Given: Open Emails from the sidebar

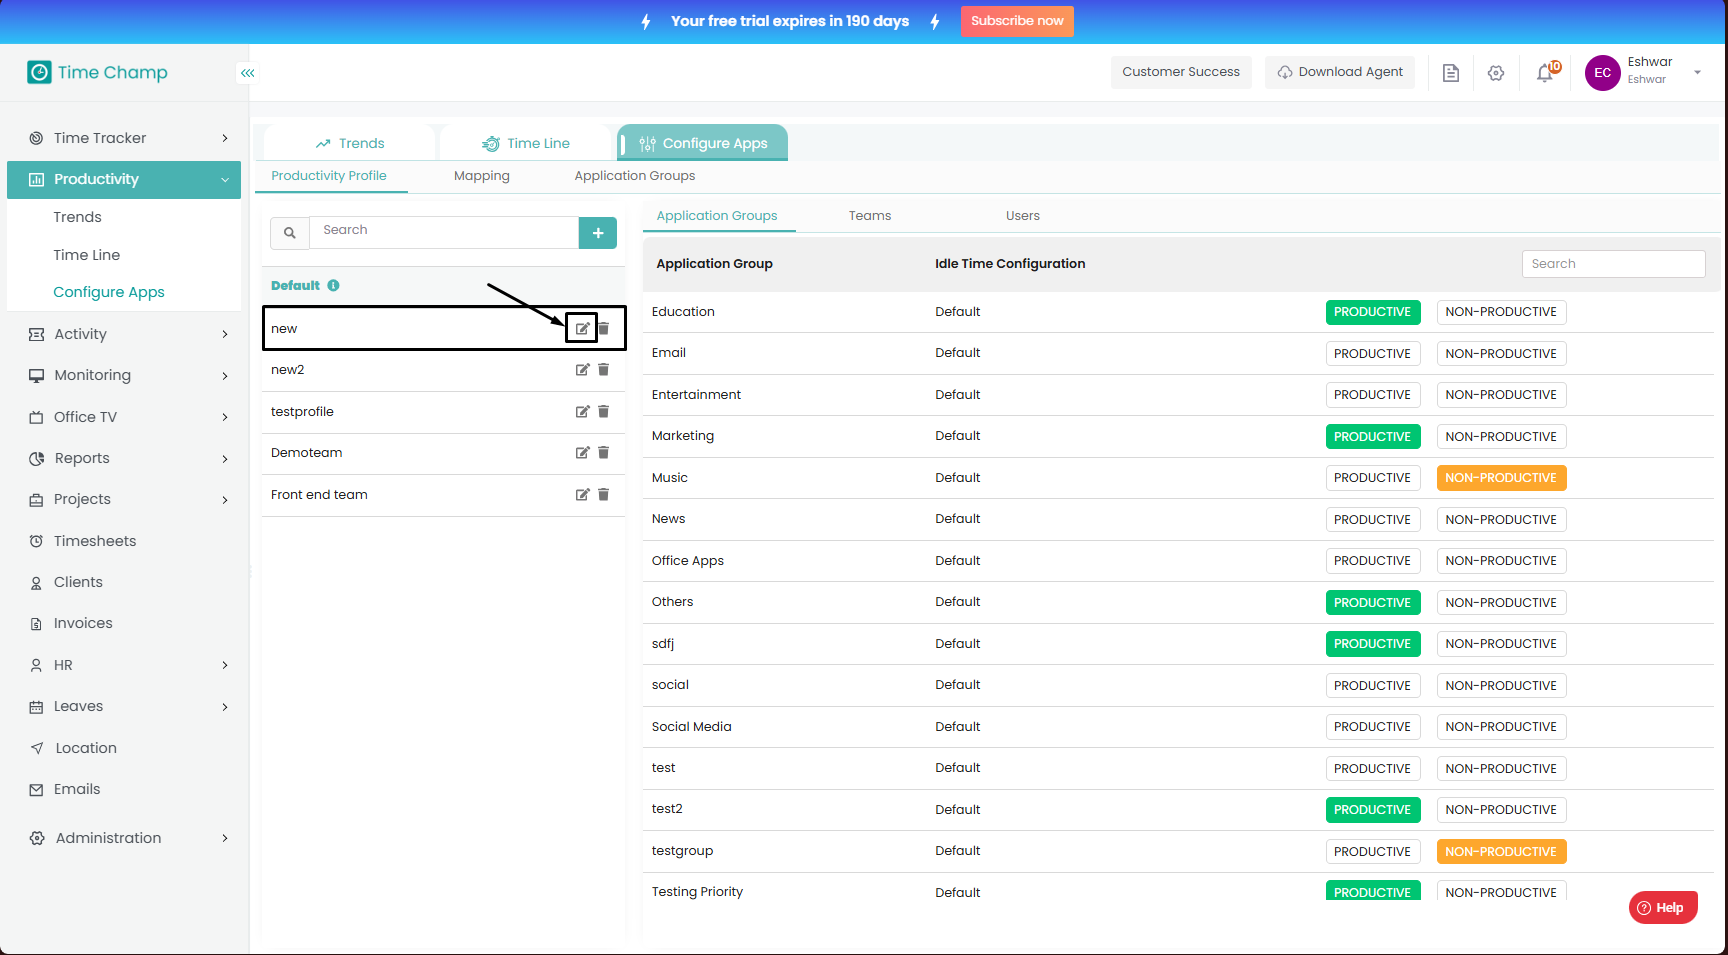Looking at the screenshot, I should [x=77, y=789].
